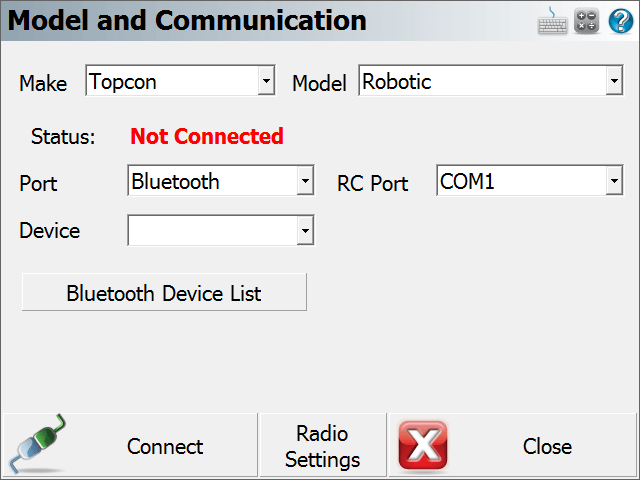The image size is (640, 480).
Task: Open the on-screen keyboard icon
Action: point(552,21)
